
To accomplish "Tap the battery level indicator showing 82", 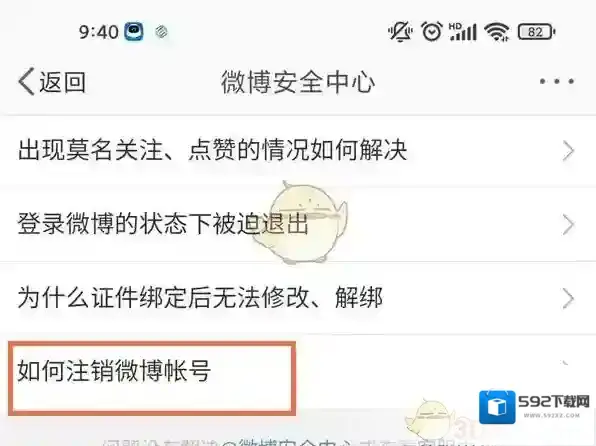I will pos(536,32).
